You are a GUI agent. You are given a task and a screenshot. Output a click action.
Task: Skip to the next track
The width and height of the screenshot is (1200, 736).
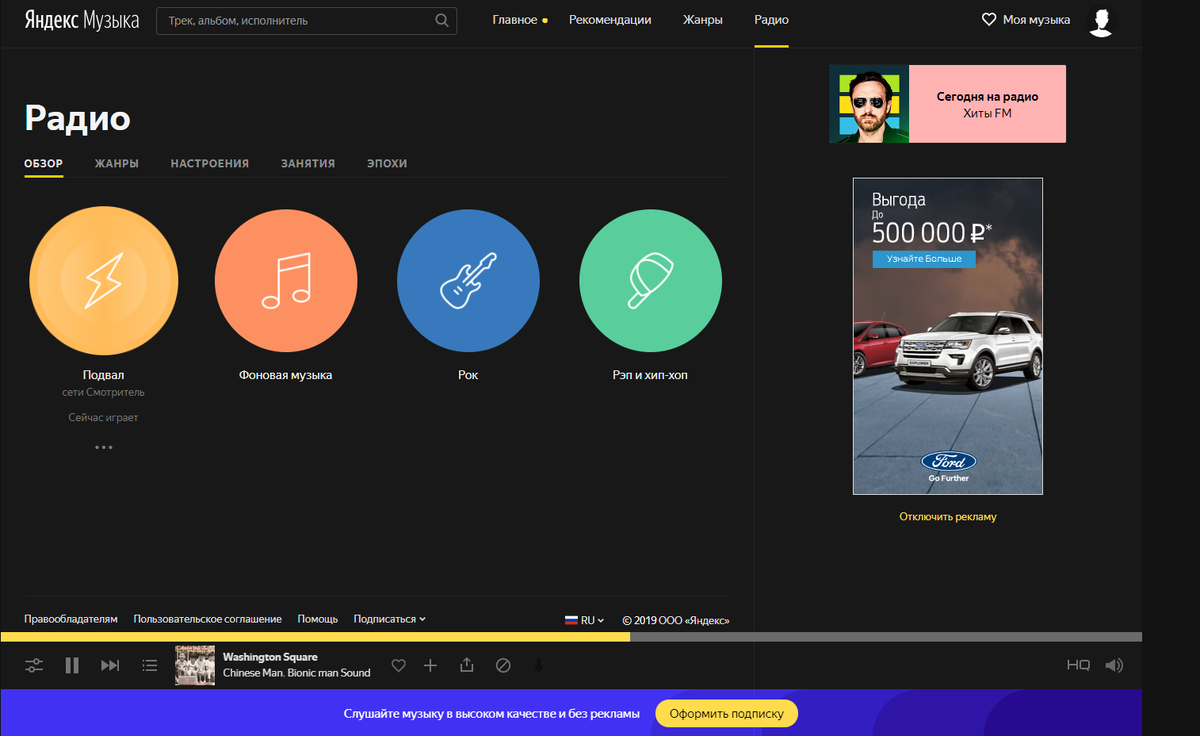pos(110,665)
